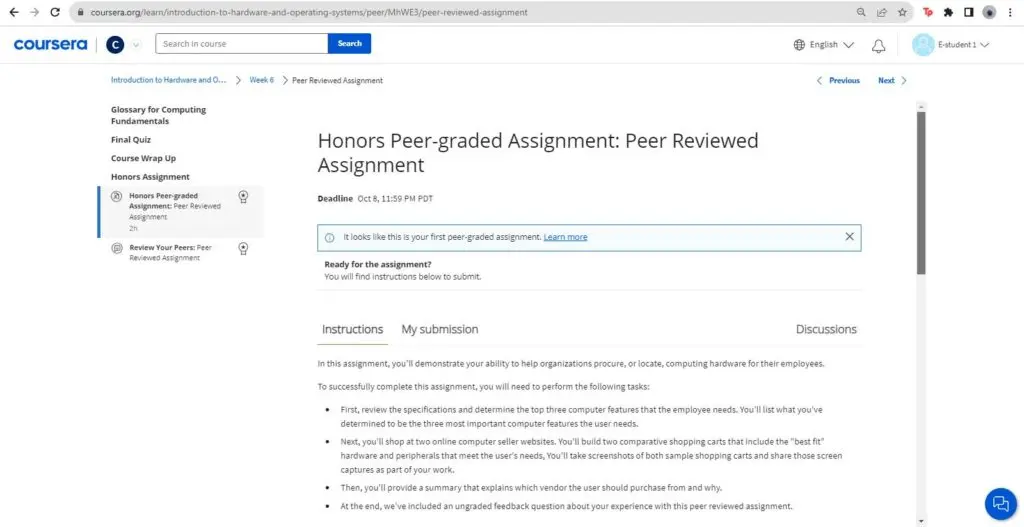The width and height of the screenshot is (1024, 527).
Task: Click peer icon left of Honors Peer-graded Assignment
Action: (116, 196)
